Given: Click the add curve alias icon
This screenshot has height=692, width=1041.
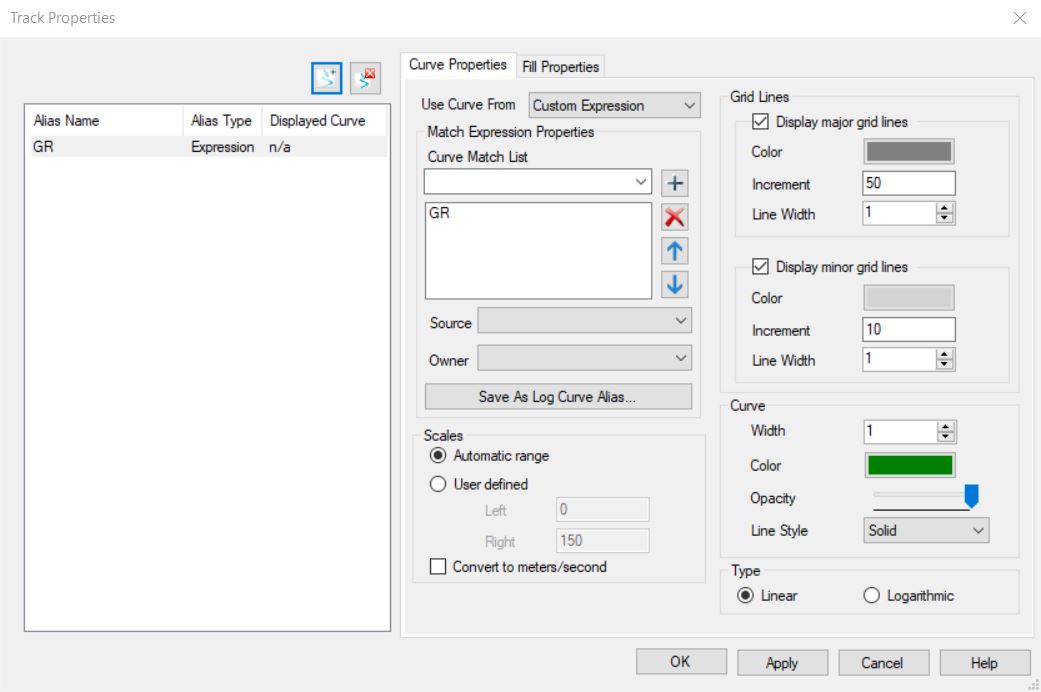Looking at the screenshot, I should [x=327, y=78].
